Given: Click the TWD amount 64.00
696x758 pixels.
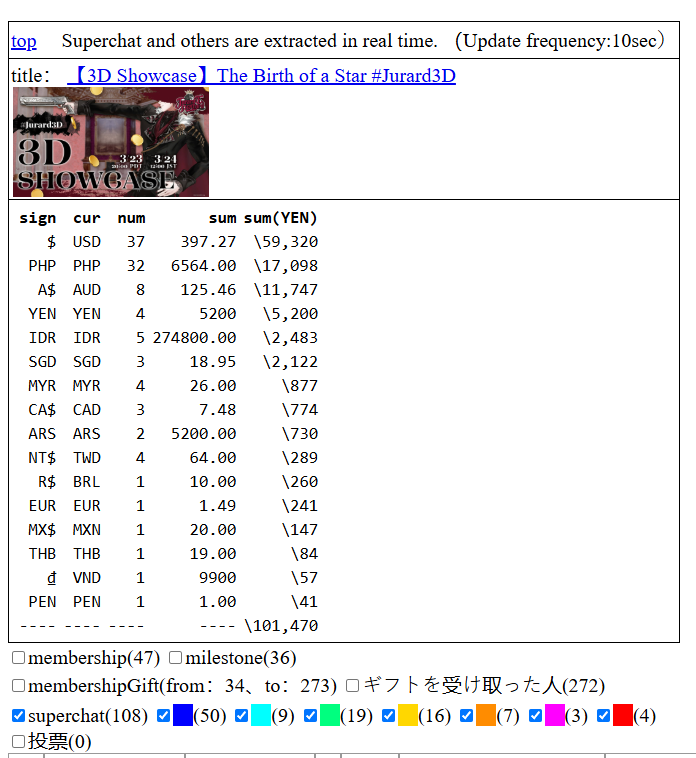Looking at the screenshot, I should point(213,458).
